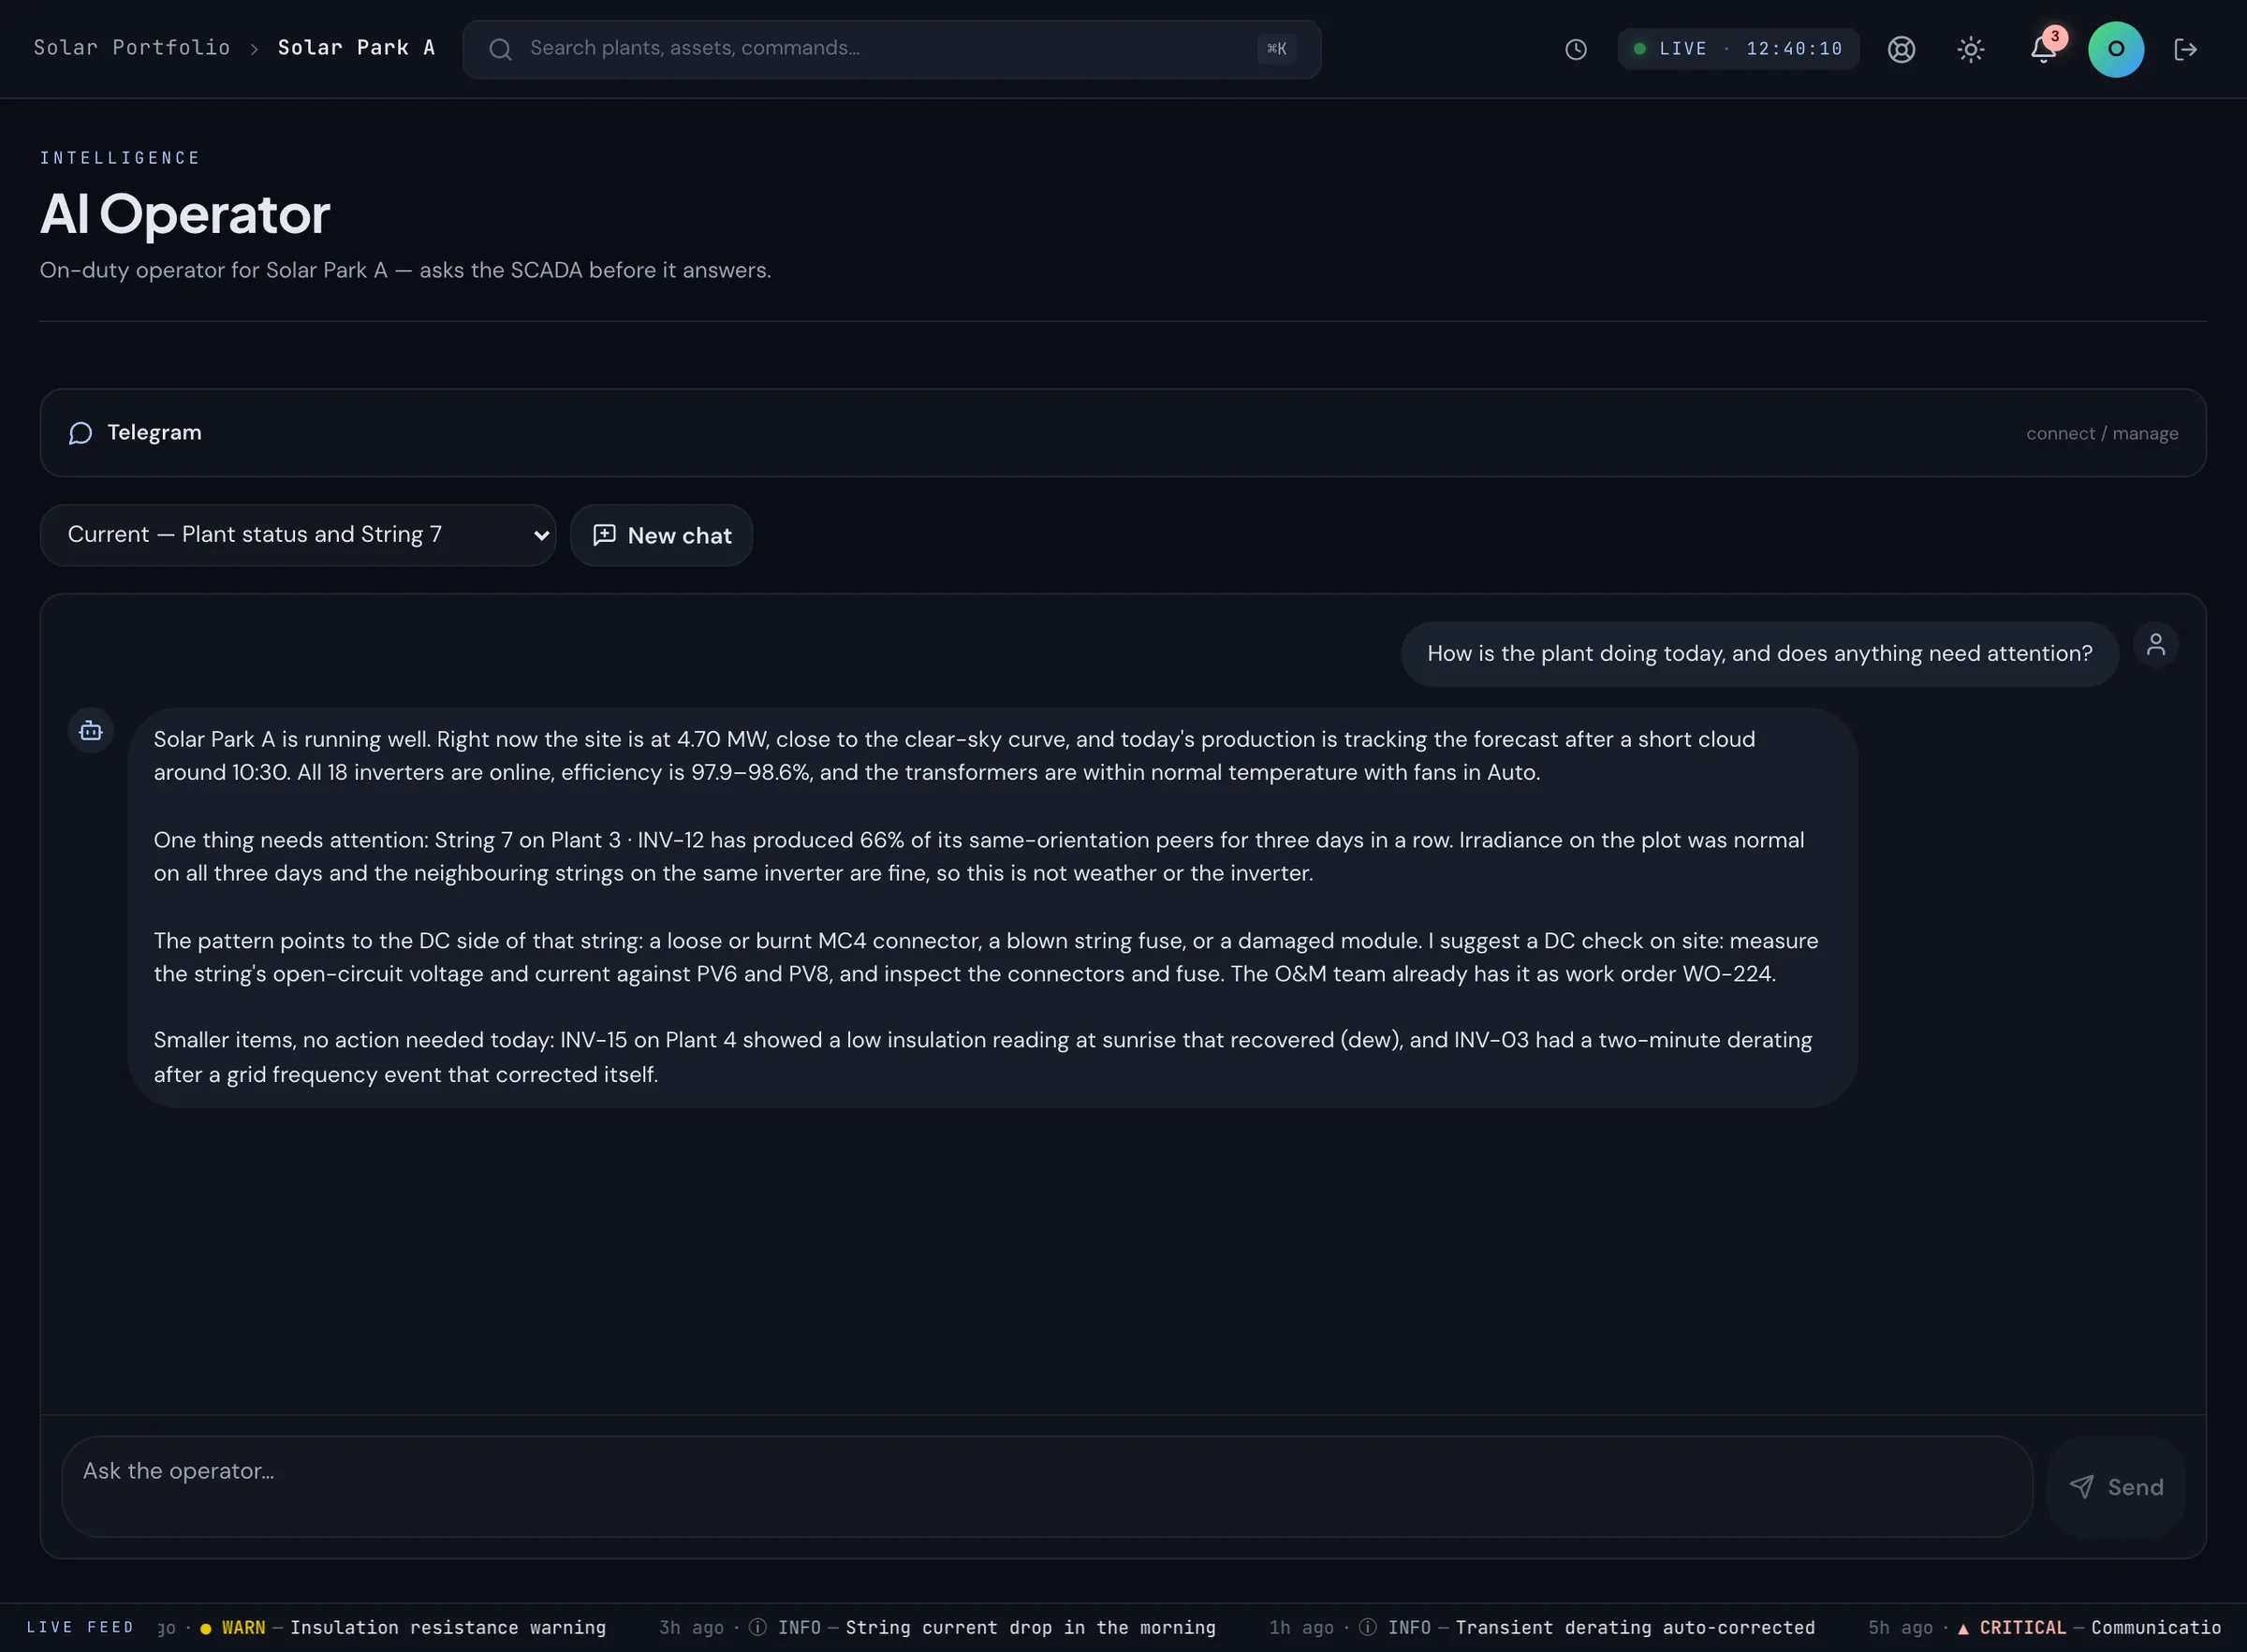Click the paragraph mentioning WO-224 work order

986,957
